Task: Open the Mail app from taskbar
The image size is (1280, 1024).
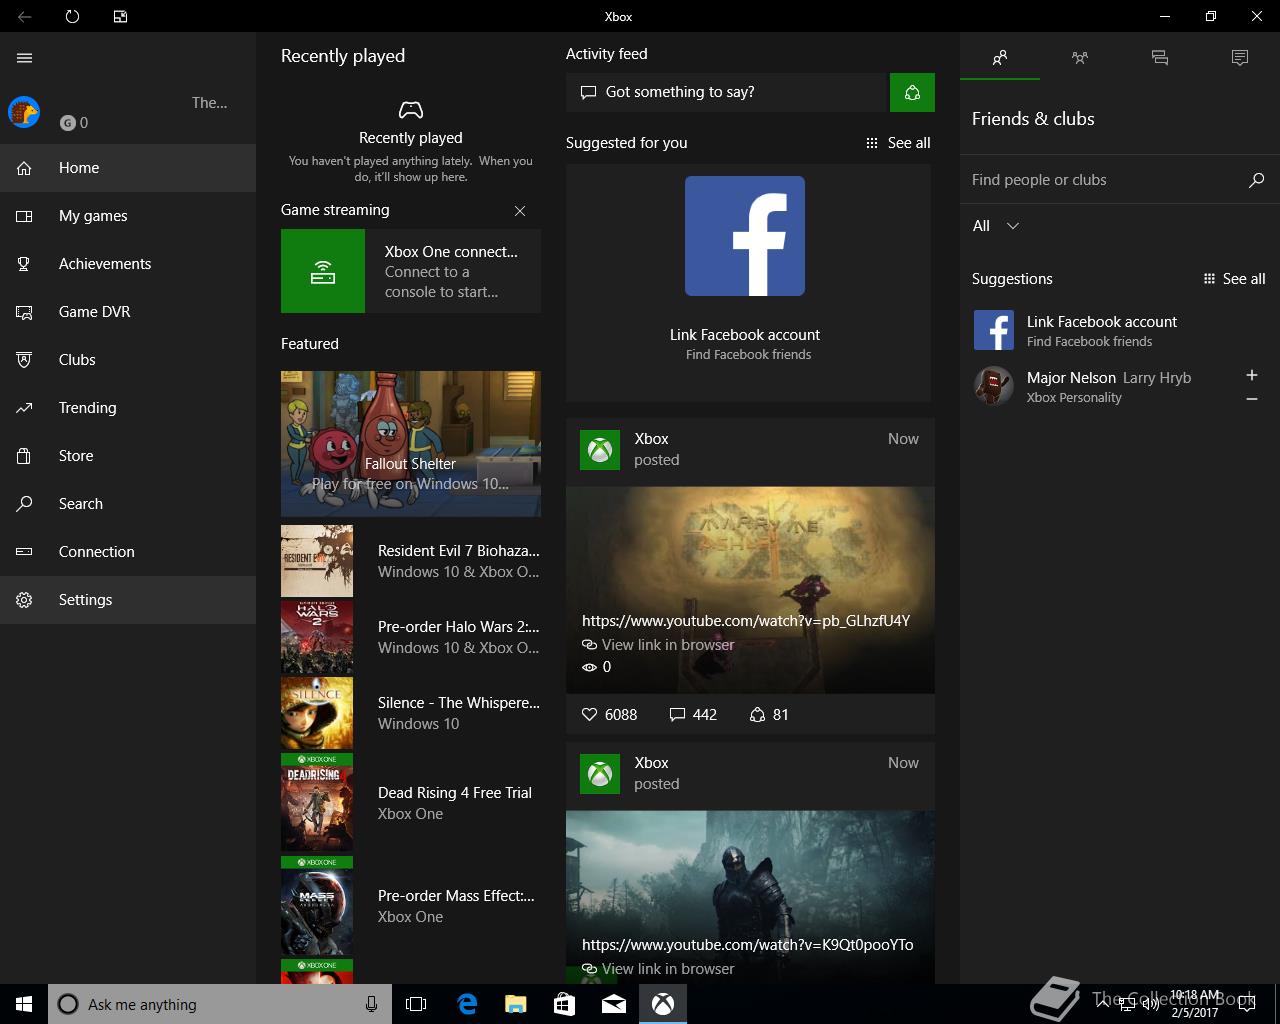Action: click(x=614, y=1004)
